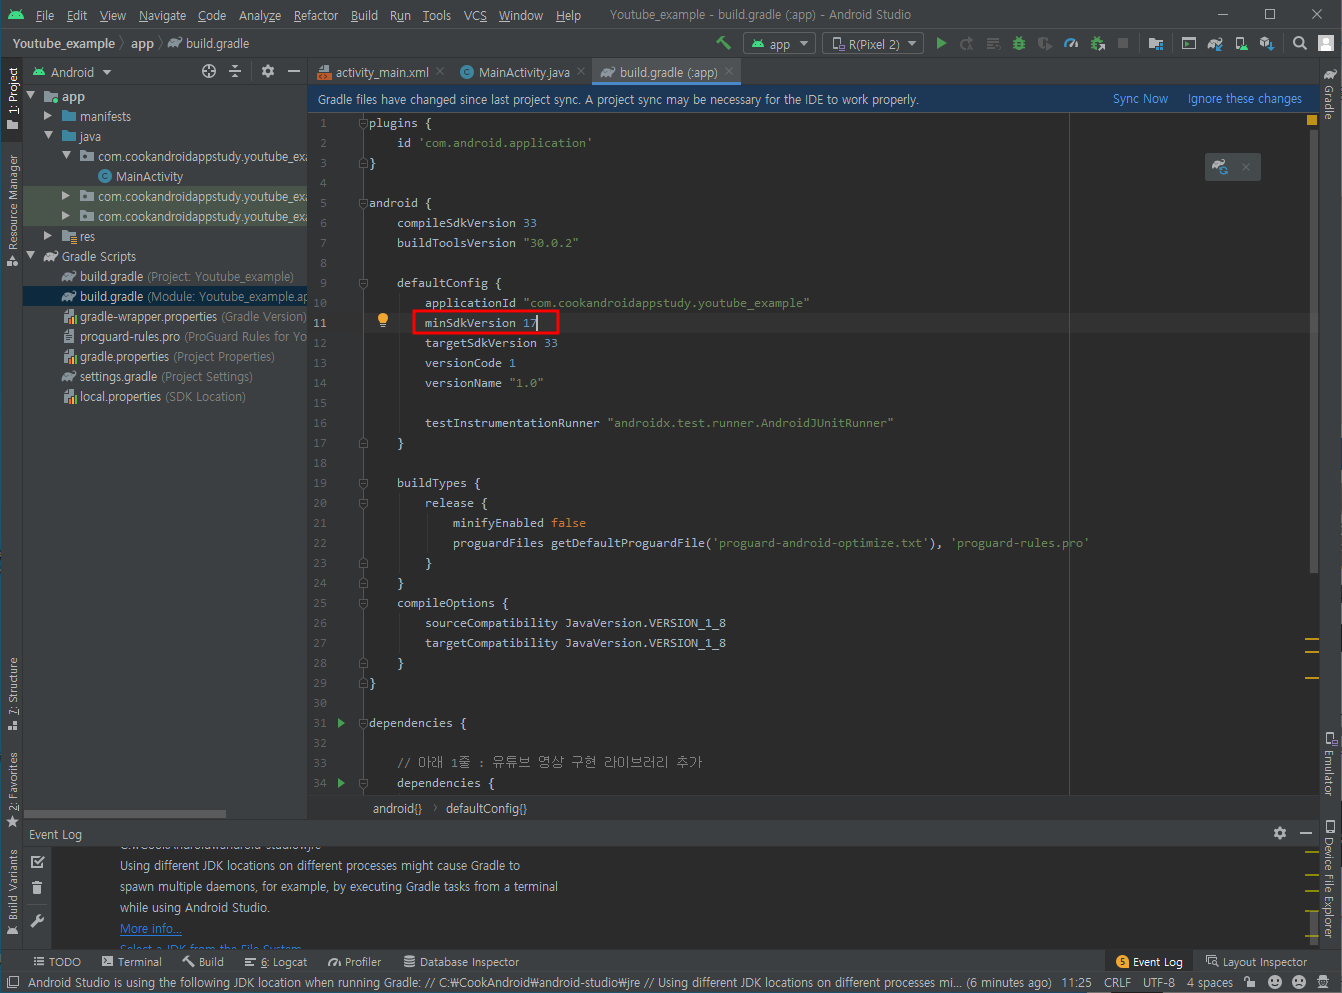Run the app with the green play button

[941, 43]
